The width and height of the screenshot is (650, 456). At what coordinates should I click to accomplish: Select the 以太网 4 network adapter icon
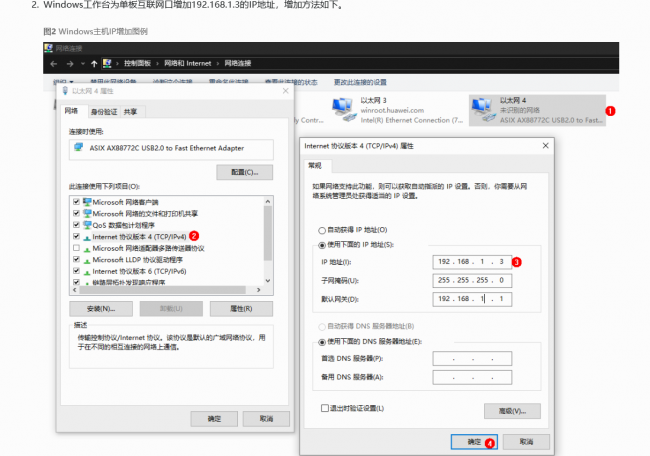click(x=483, y=110)
